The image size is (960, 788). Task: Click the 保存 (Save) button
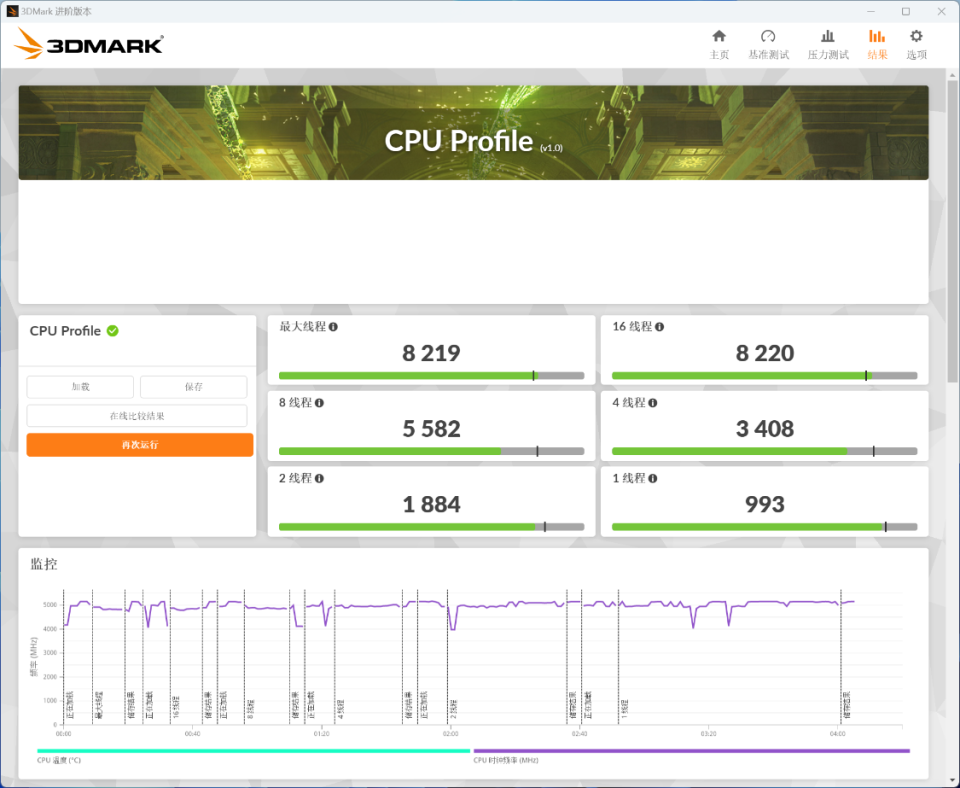pos(193,387)
